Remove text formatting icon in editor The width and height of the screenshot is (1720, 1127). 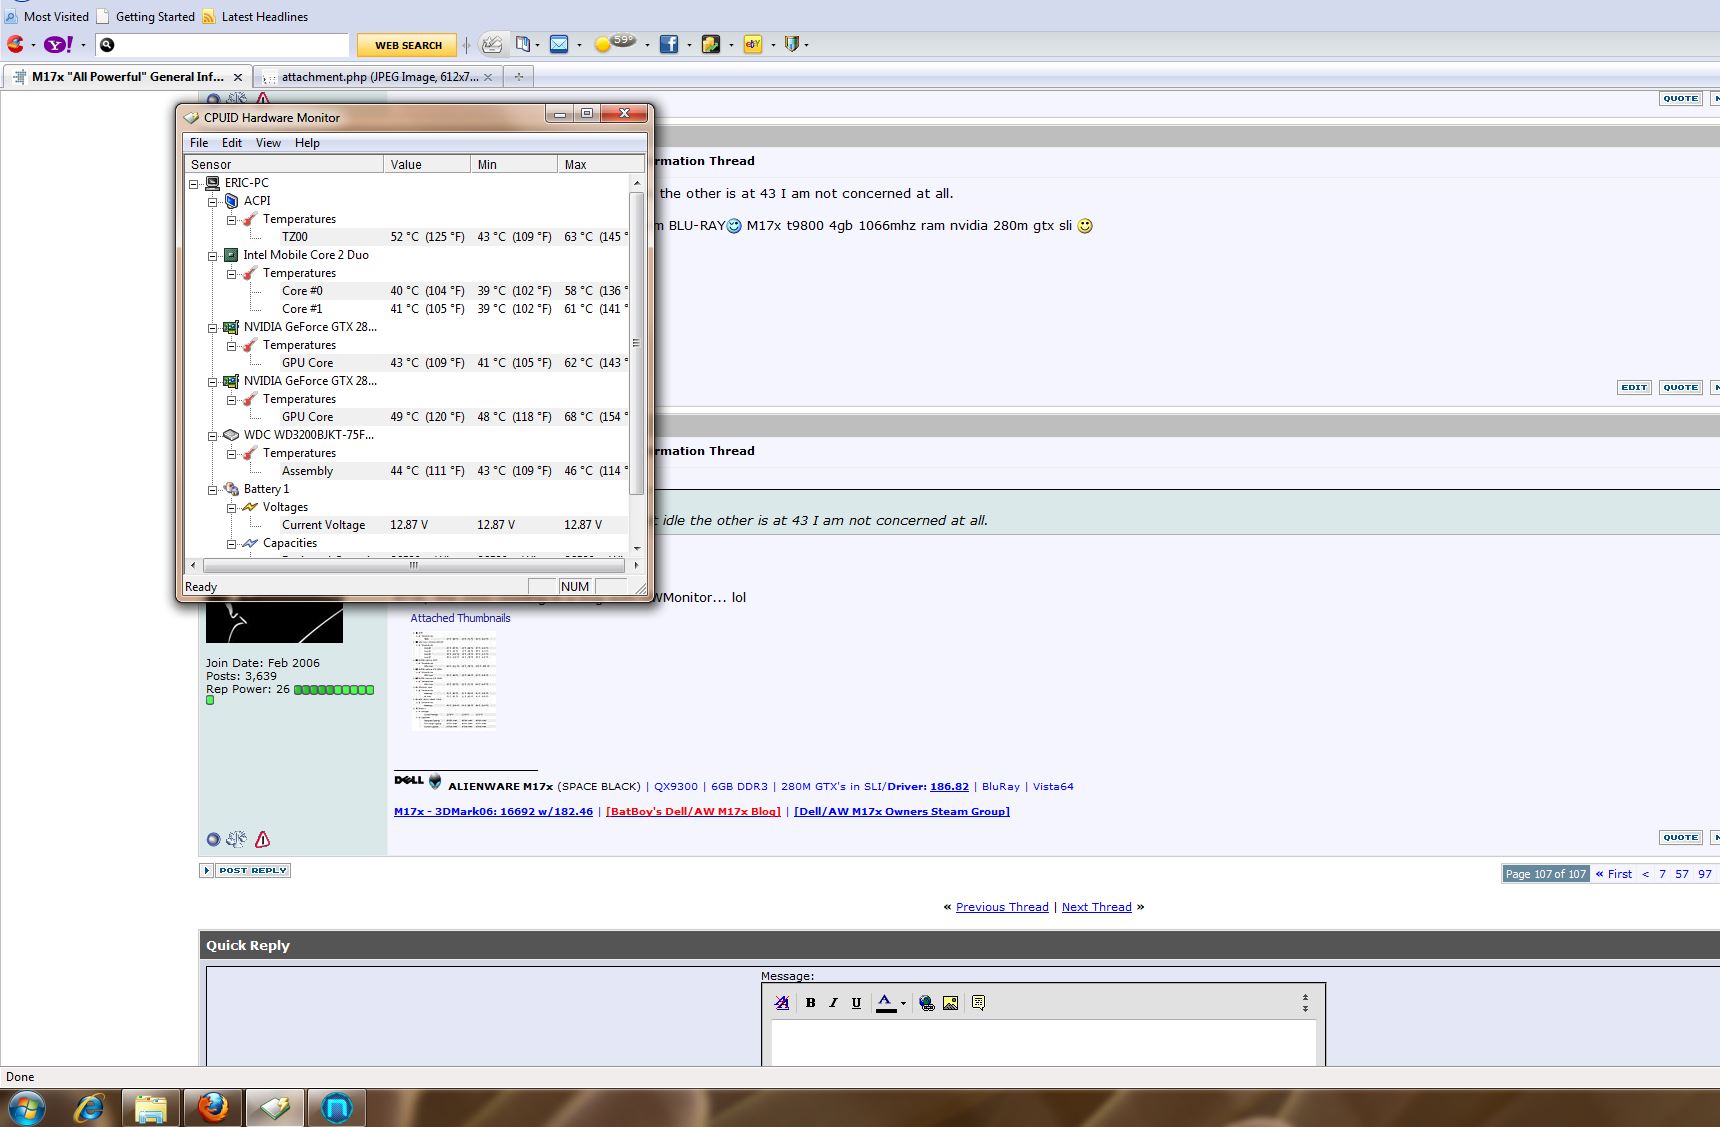(x=782, y=1003)
